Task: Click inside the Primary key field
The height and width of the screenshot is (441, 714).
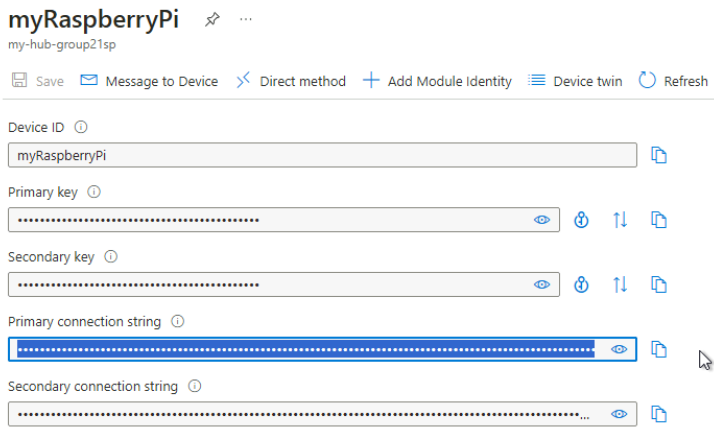Action: click(284, 220)
